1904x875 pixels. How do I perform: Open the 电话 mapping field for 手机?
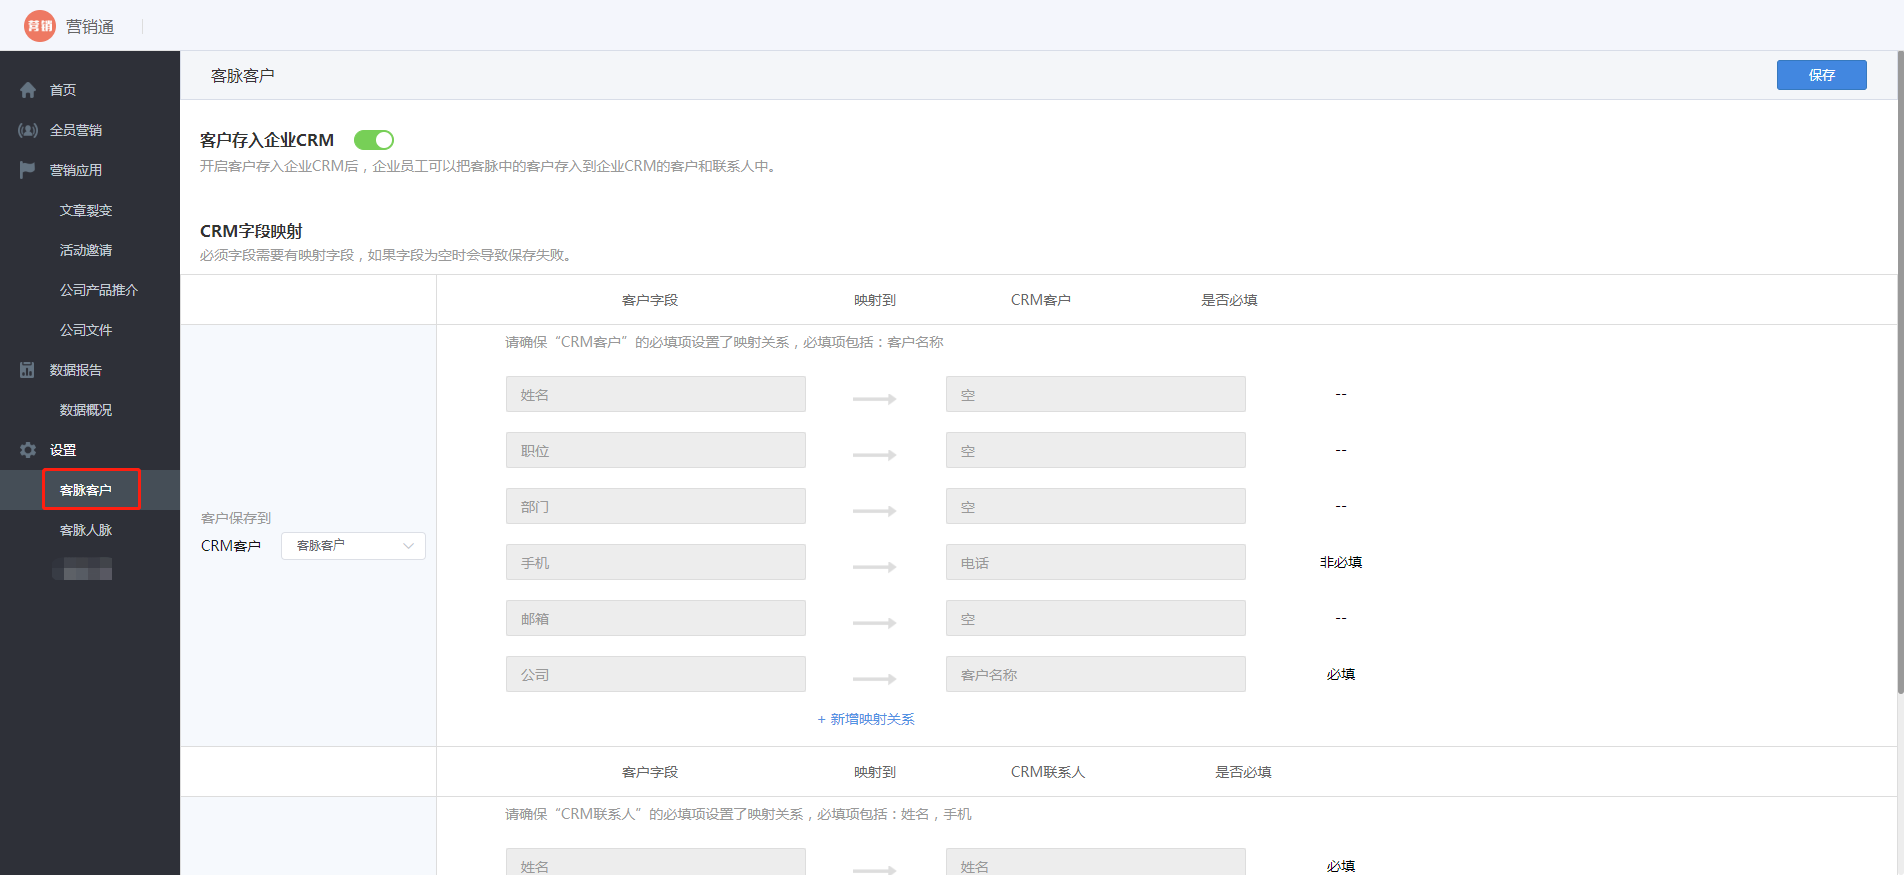(1095, 562)
